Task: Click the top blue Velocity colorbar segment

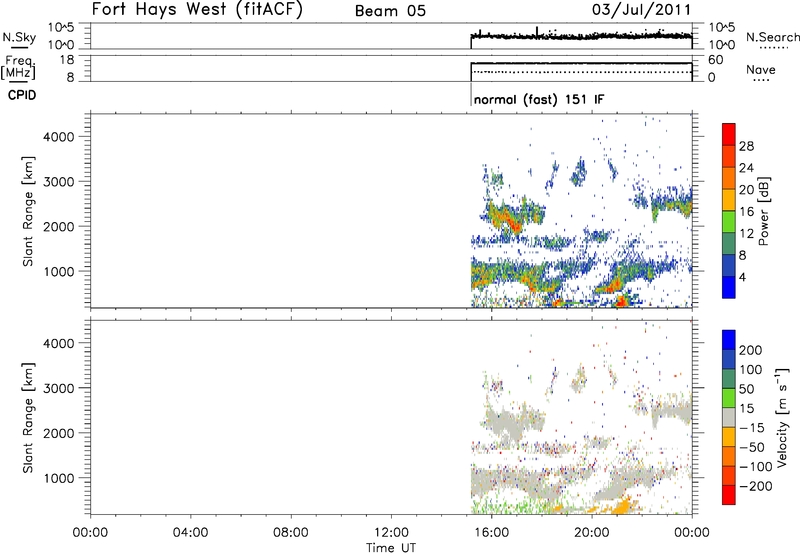Action: point(729,340)
